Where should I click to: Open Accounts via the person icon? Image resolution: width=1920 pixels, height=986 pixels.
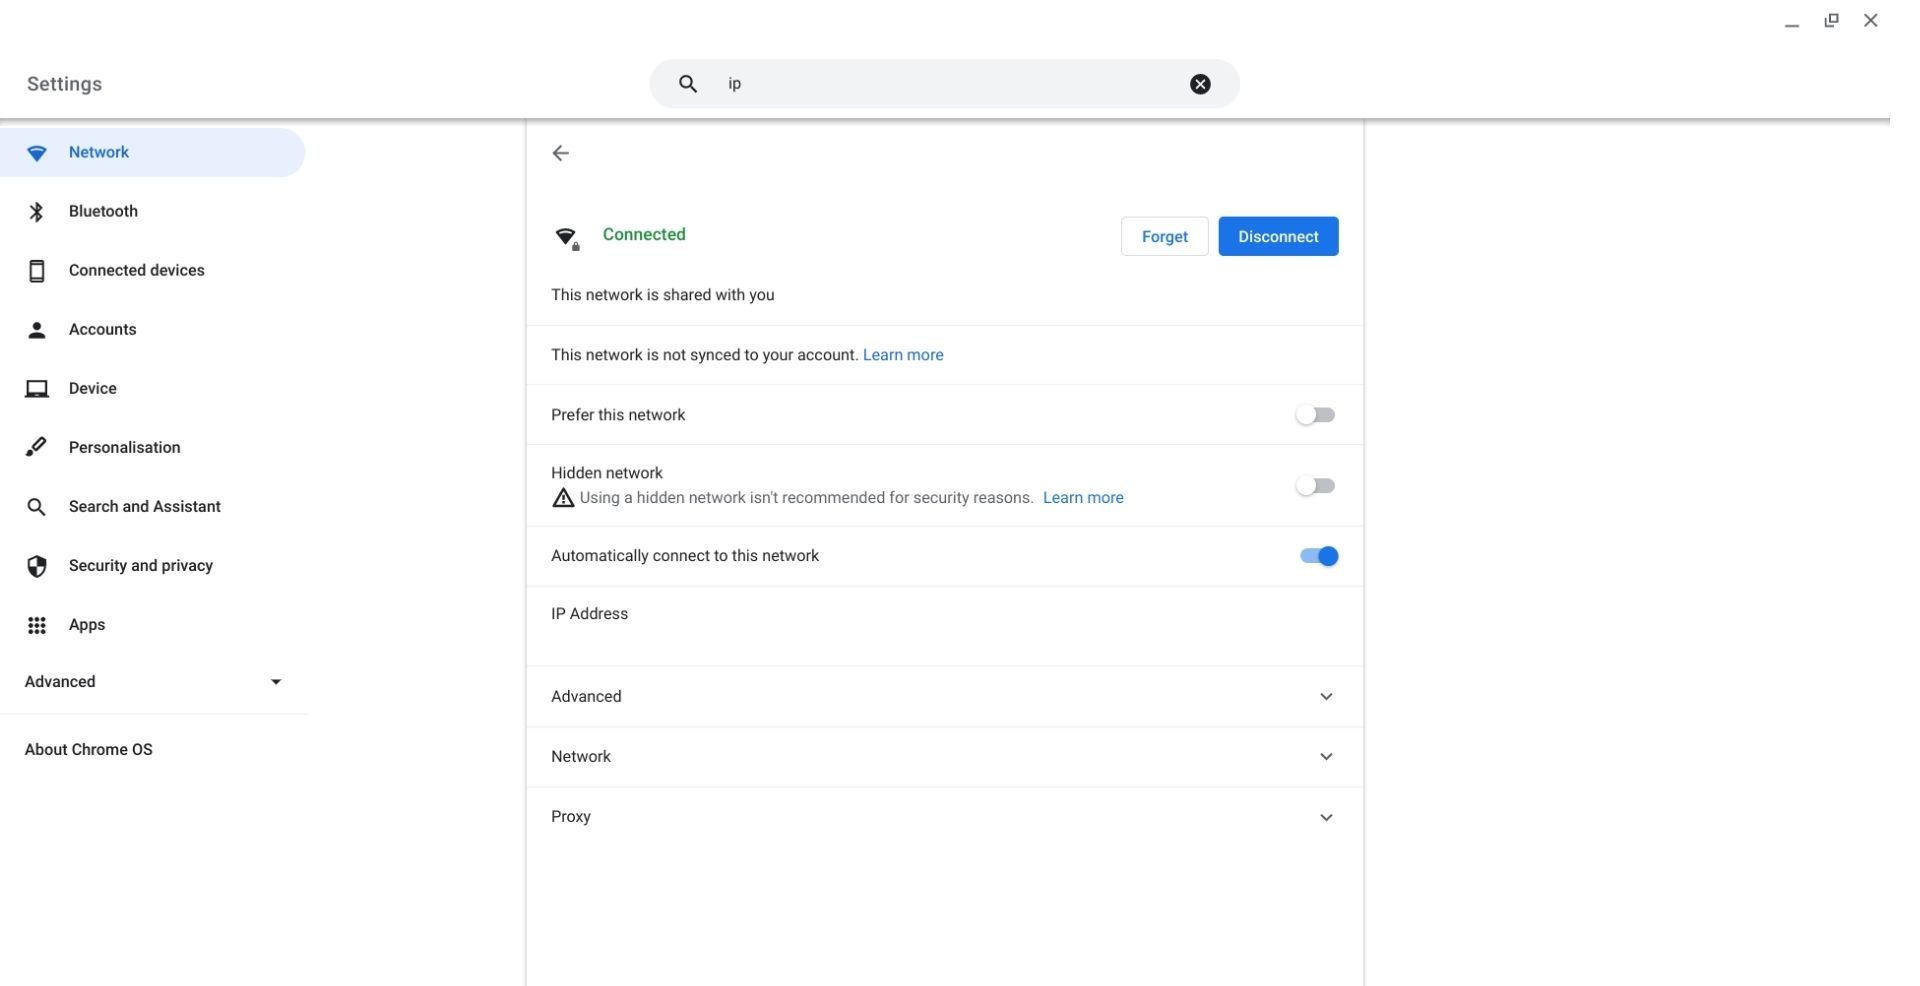(37, 329)
